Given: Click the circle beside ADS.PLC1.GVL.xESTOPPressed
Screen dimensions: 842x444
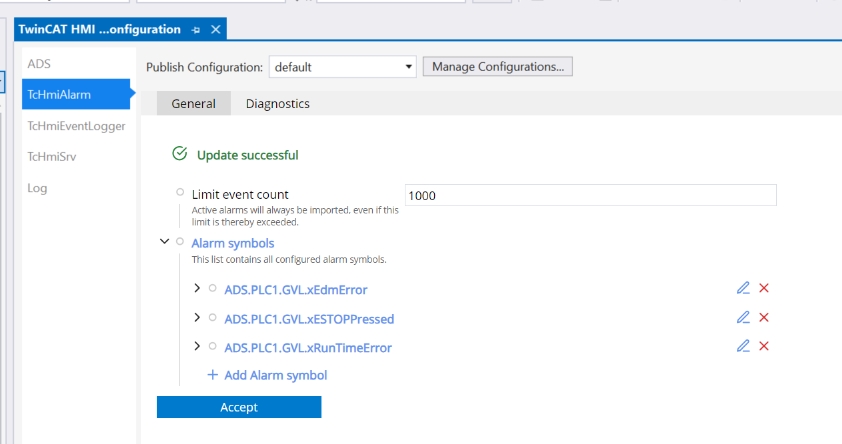Looking at the screenshot, I should (x=213, y=317).
